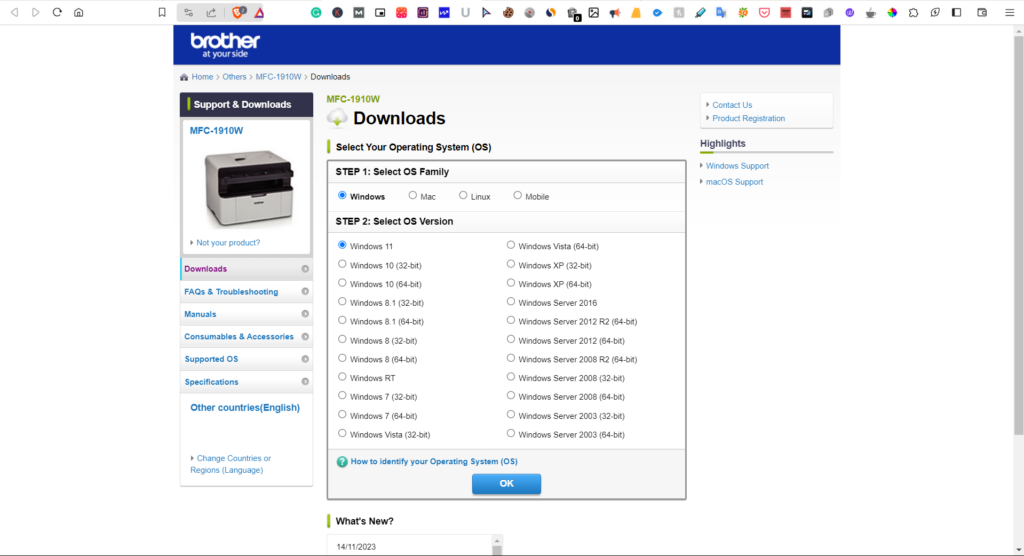The height and width of the screenshot is (556, 1024).
Task: Click the Brother logo in the header
Action: click(225, 44)
